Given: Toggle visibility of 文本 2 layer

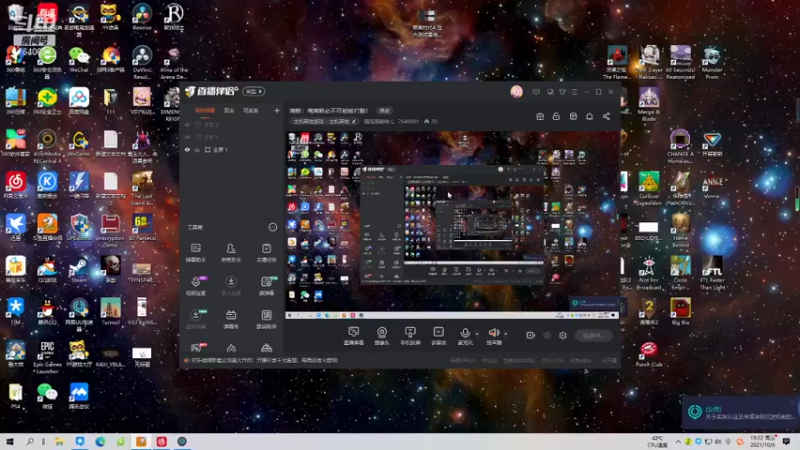Looking at the screenshot, I should (187, 124).
